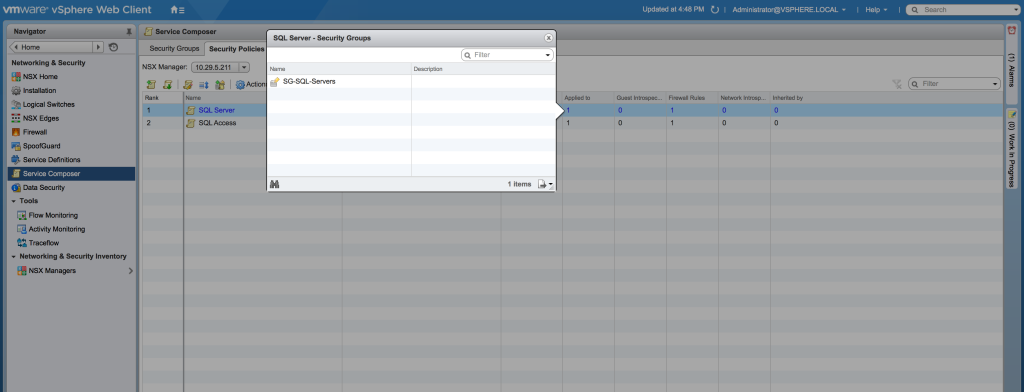Open NSX Managers inventory
The image size is (1024, 392).
pos(52,270)
